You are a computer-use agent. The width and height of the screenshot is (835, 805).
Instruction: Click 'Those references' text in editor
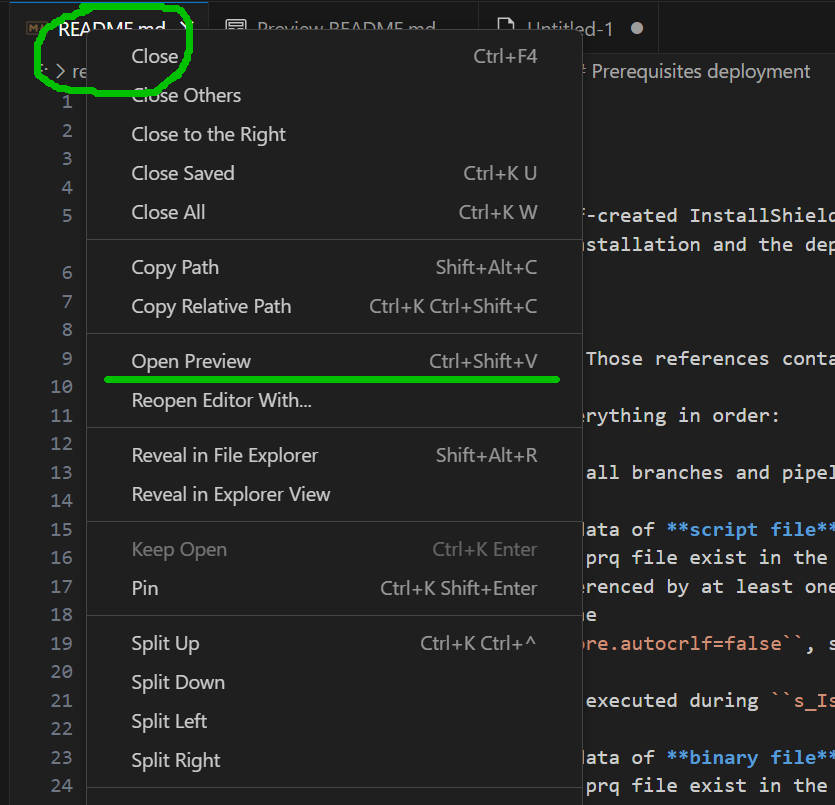pos(677,358)
